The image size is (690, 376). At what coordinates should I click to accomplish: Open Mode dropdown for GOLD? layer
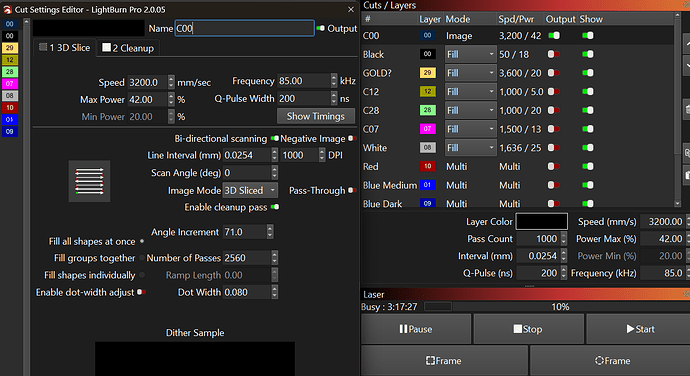470,73
